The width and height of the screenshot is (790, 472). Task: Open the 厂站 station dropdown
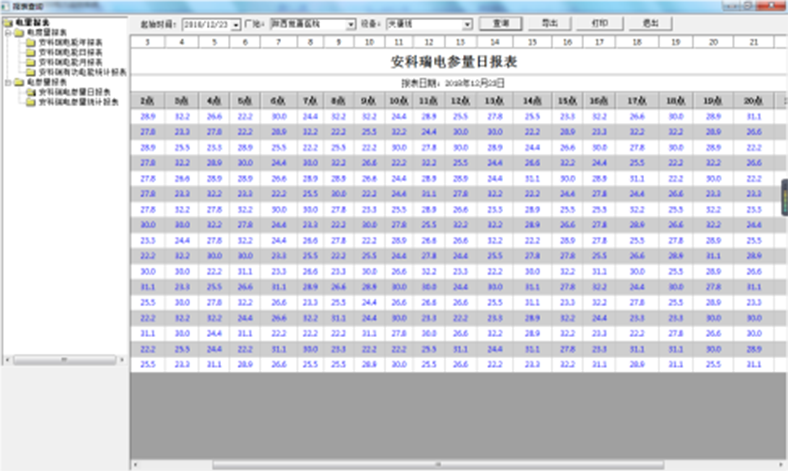pyautogui.click(x=350, y=23)
